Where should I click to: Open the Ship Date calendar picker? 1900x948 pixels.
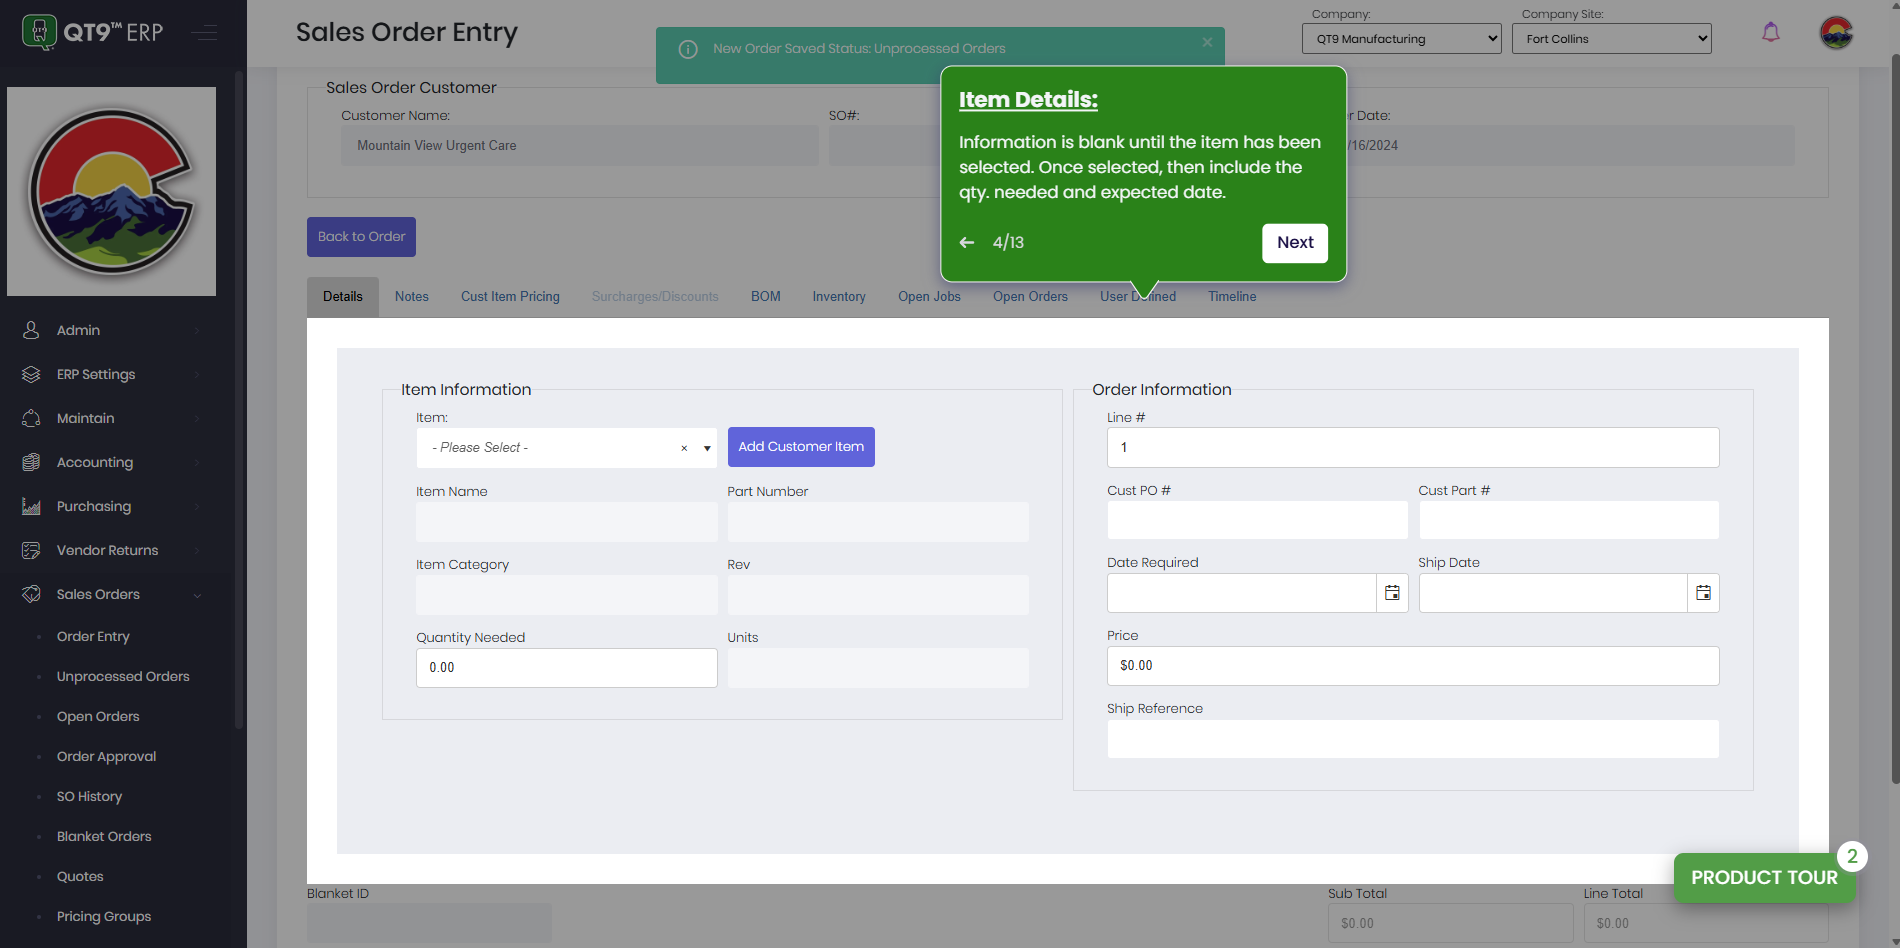coord(1703,593)
